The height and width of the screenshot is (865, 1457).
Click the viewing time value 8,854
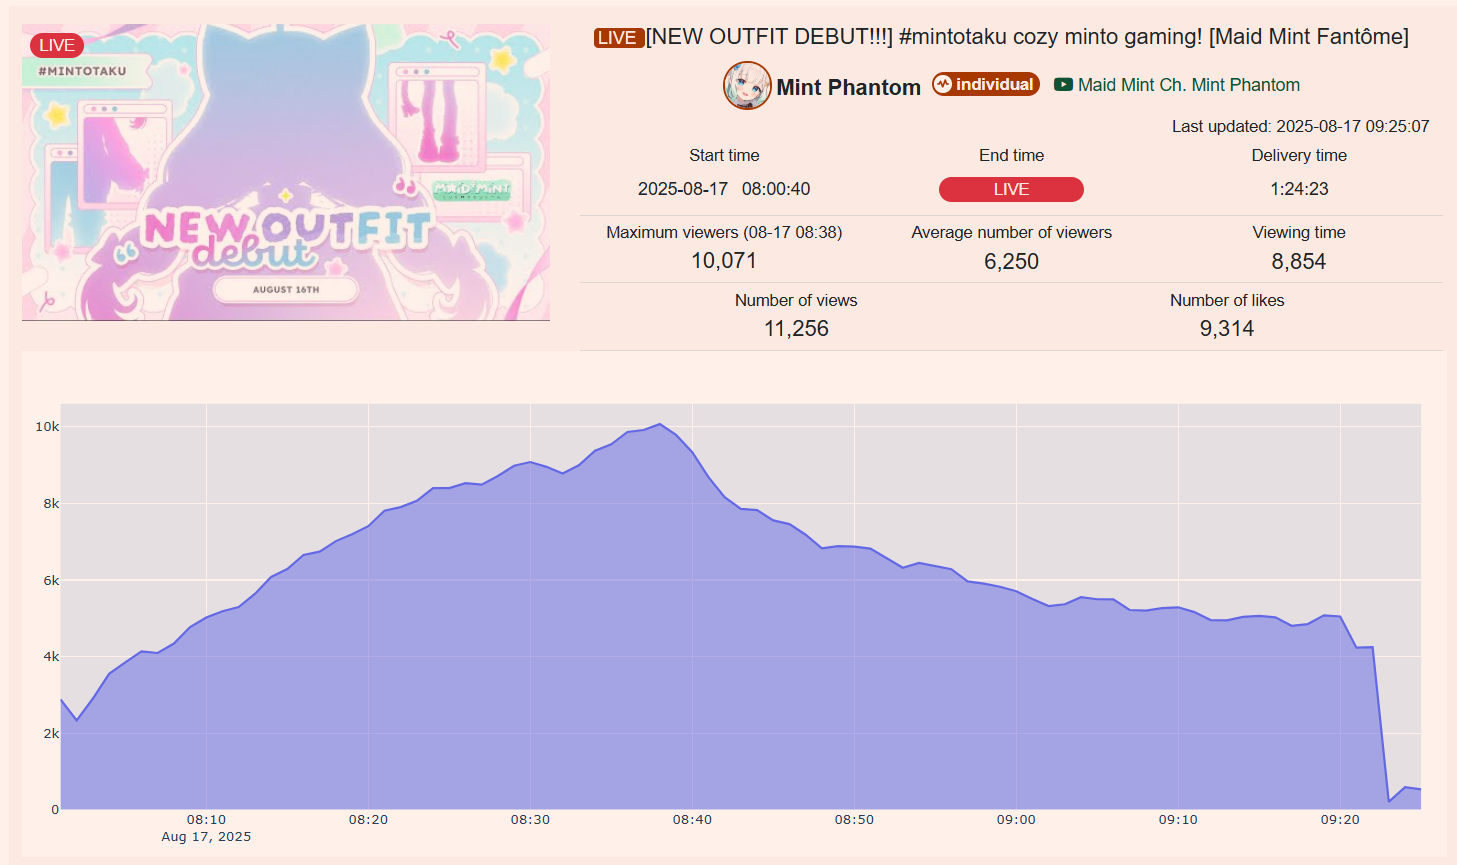coord(1298,262)
